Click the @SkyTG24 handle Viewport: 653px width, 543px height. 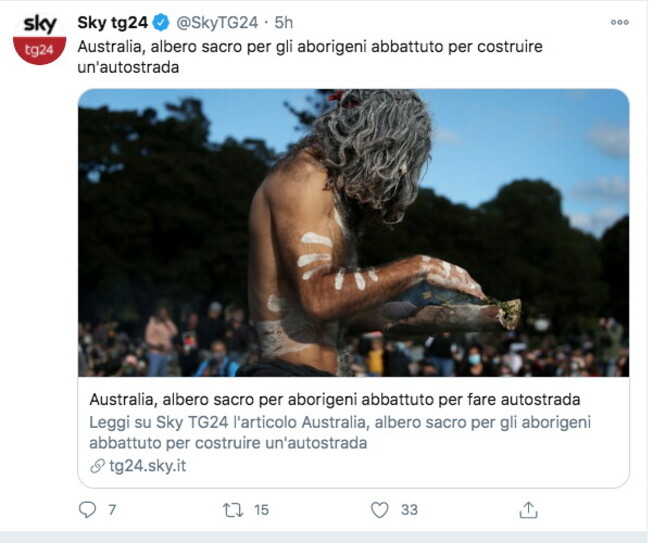click(217, 22)
